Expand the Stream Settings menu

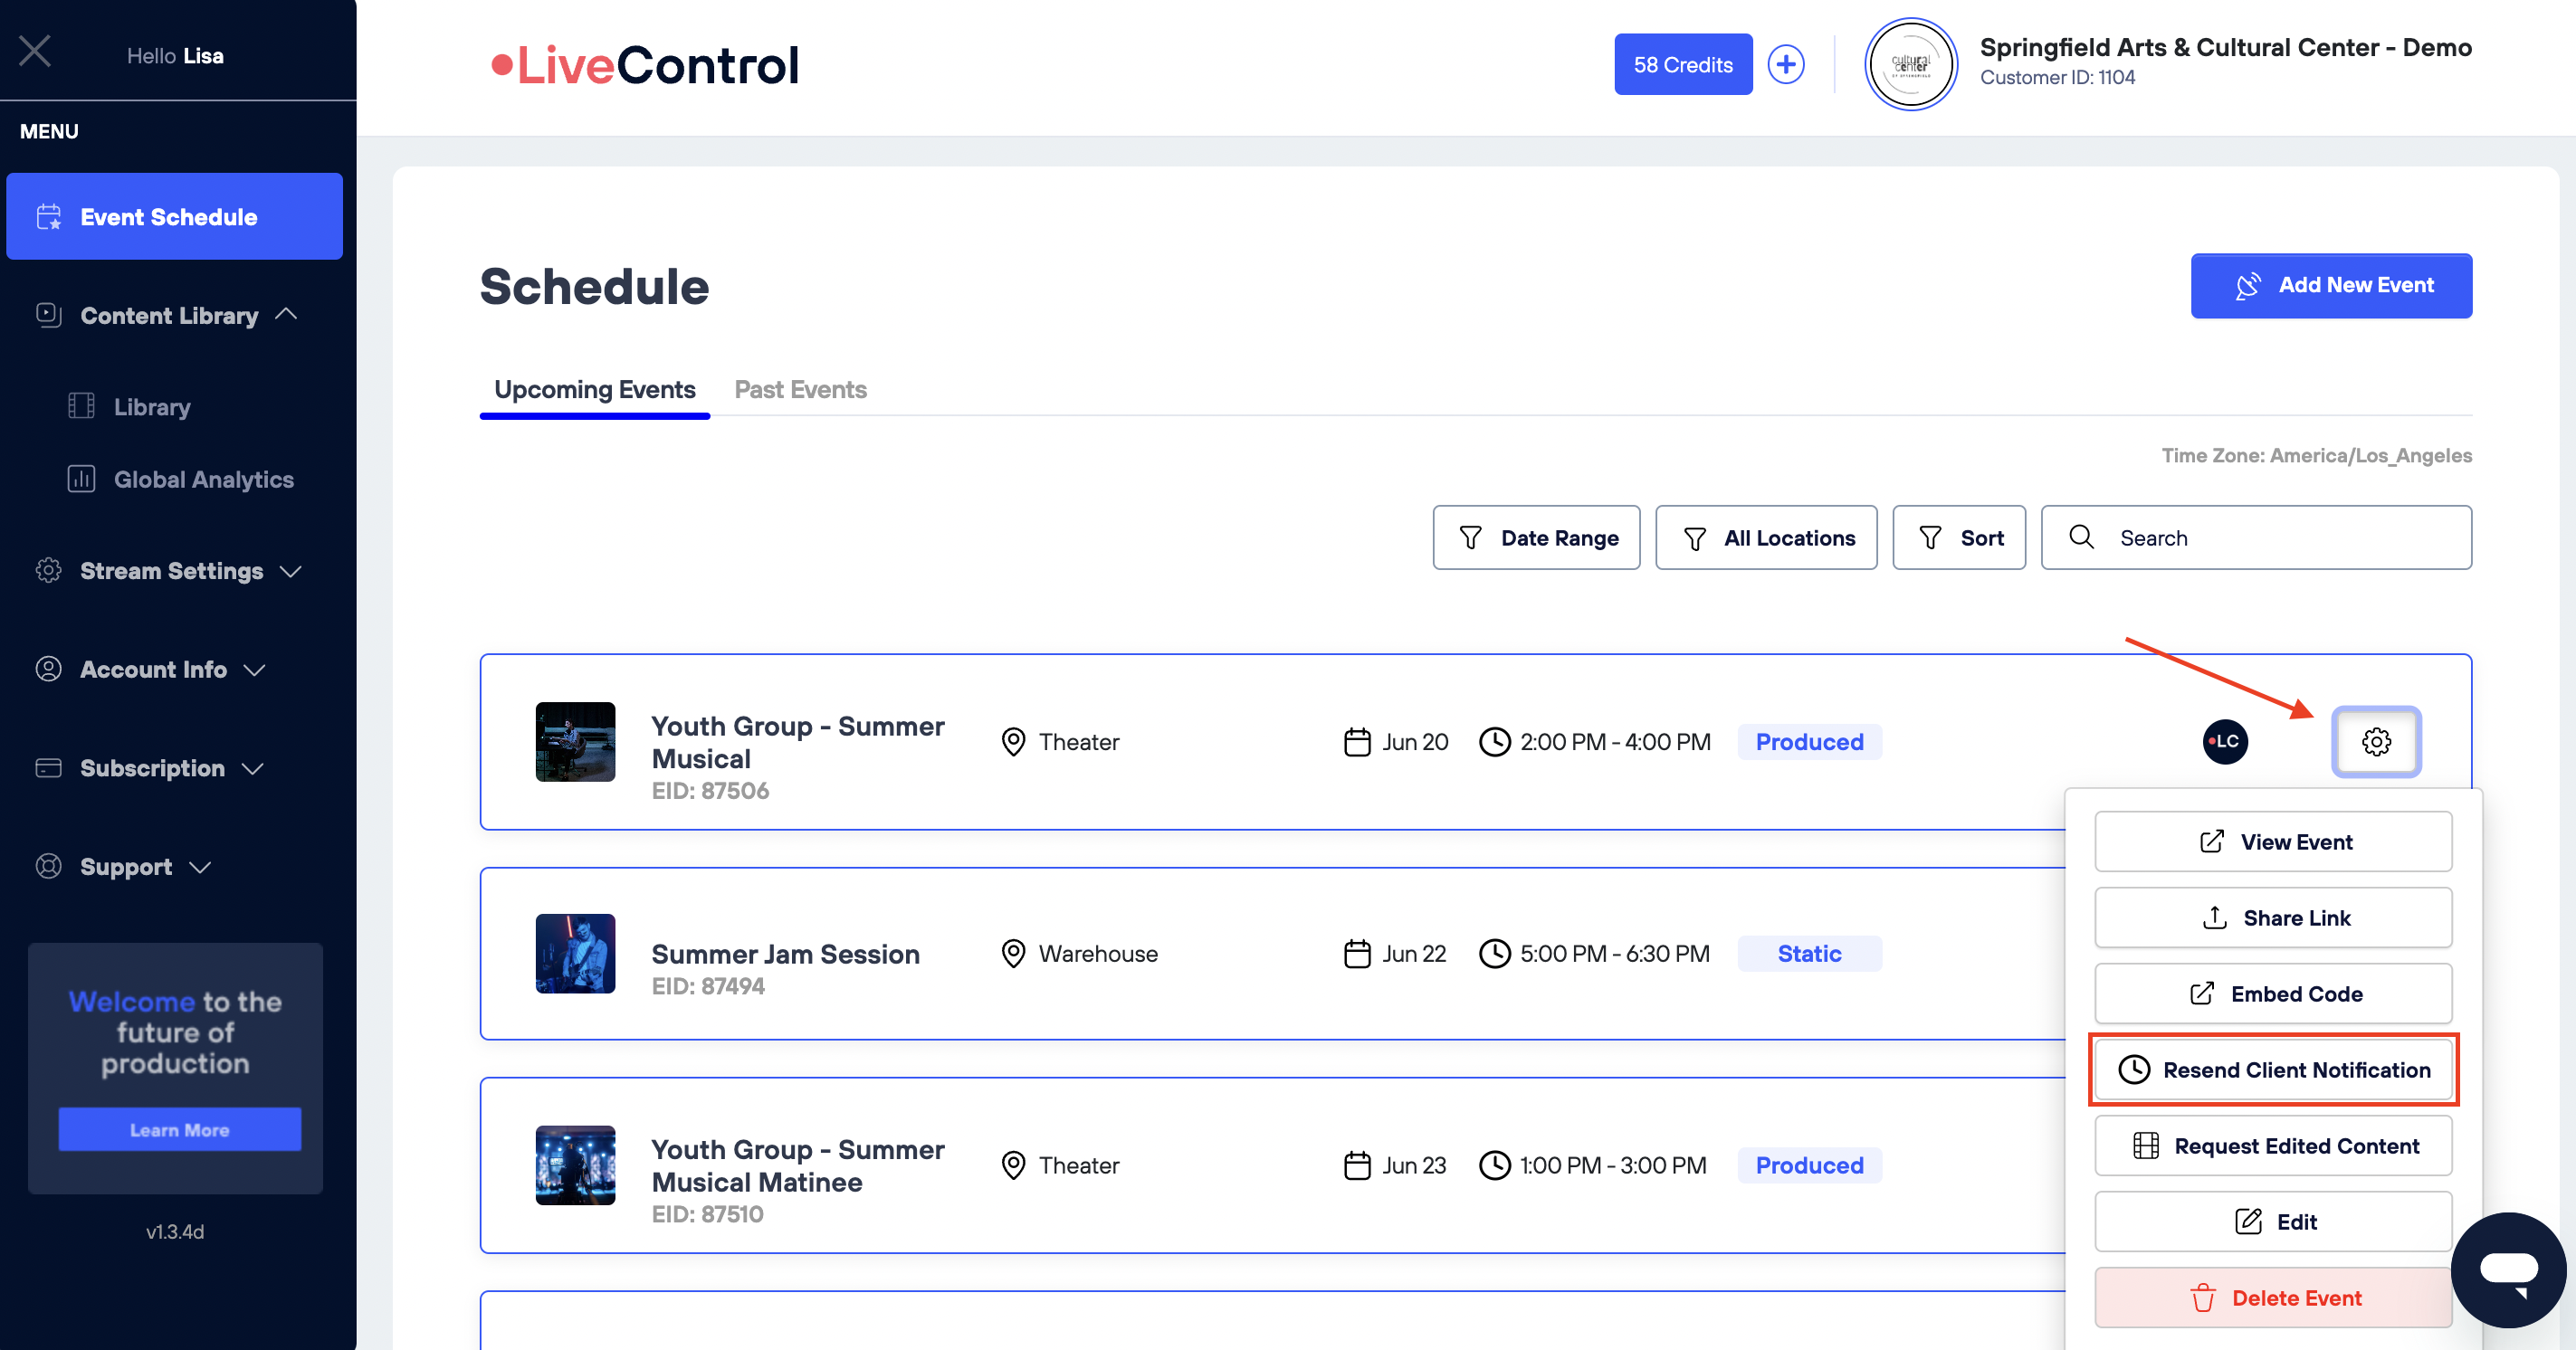click(170, 570)
